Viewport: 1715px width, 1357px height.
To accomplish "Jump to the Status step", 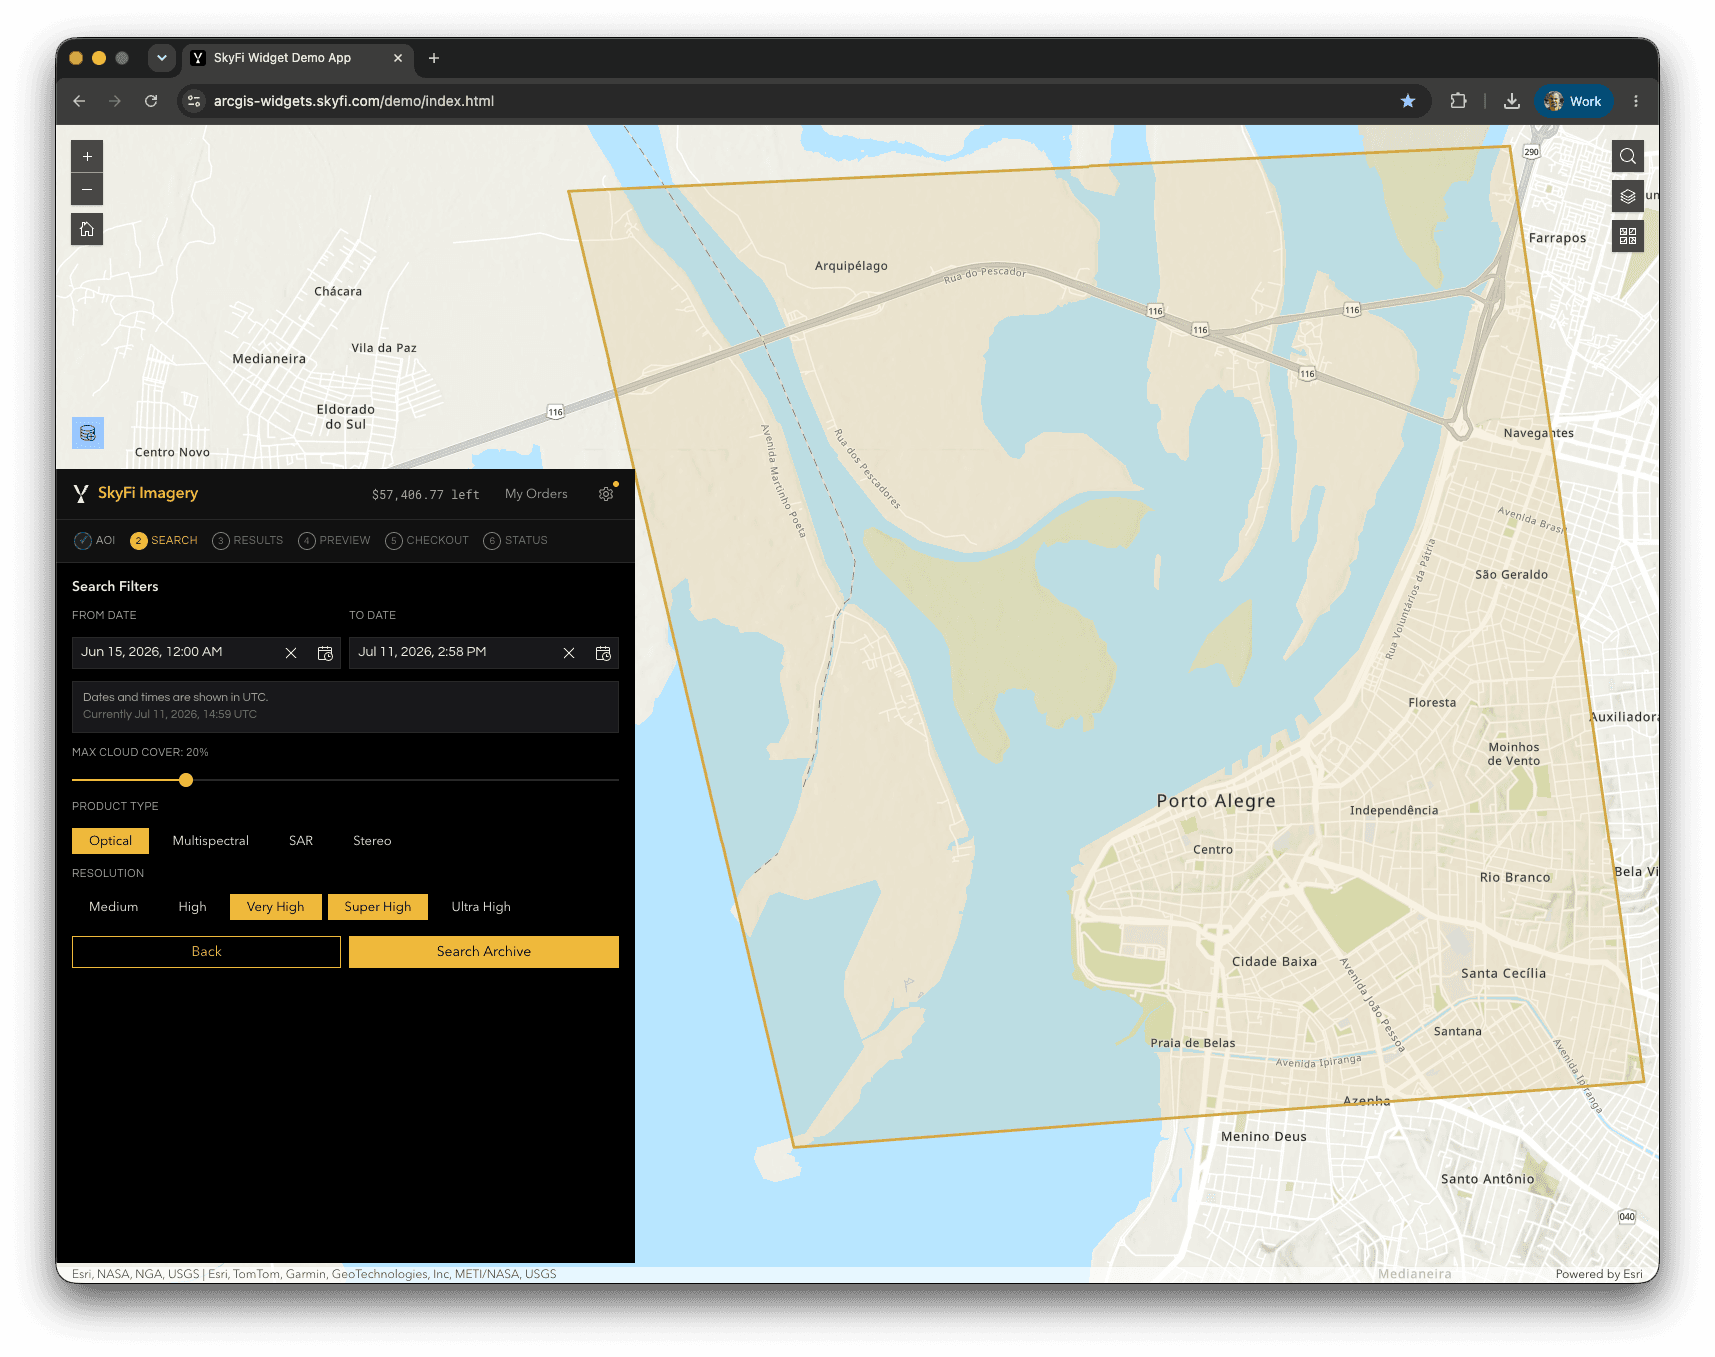I will coord(515,541).
